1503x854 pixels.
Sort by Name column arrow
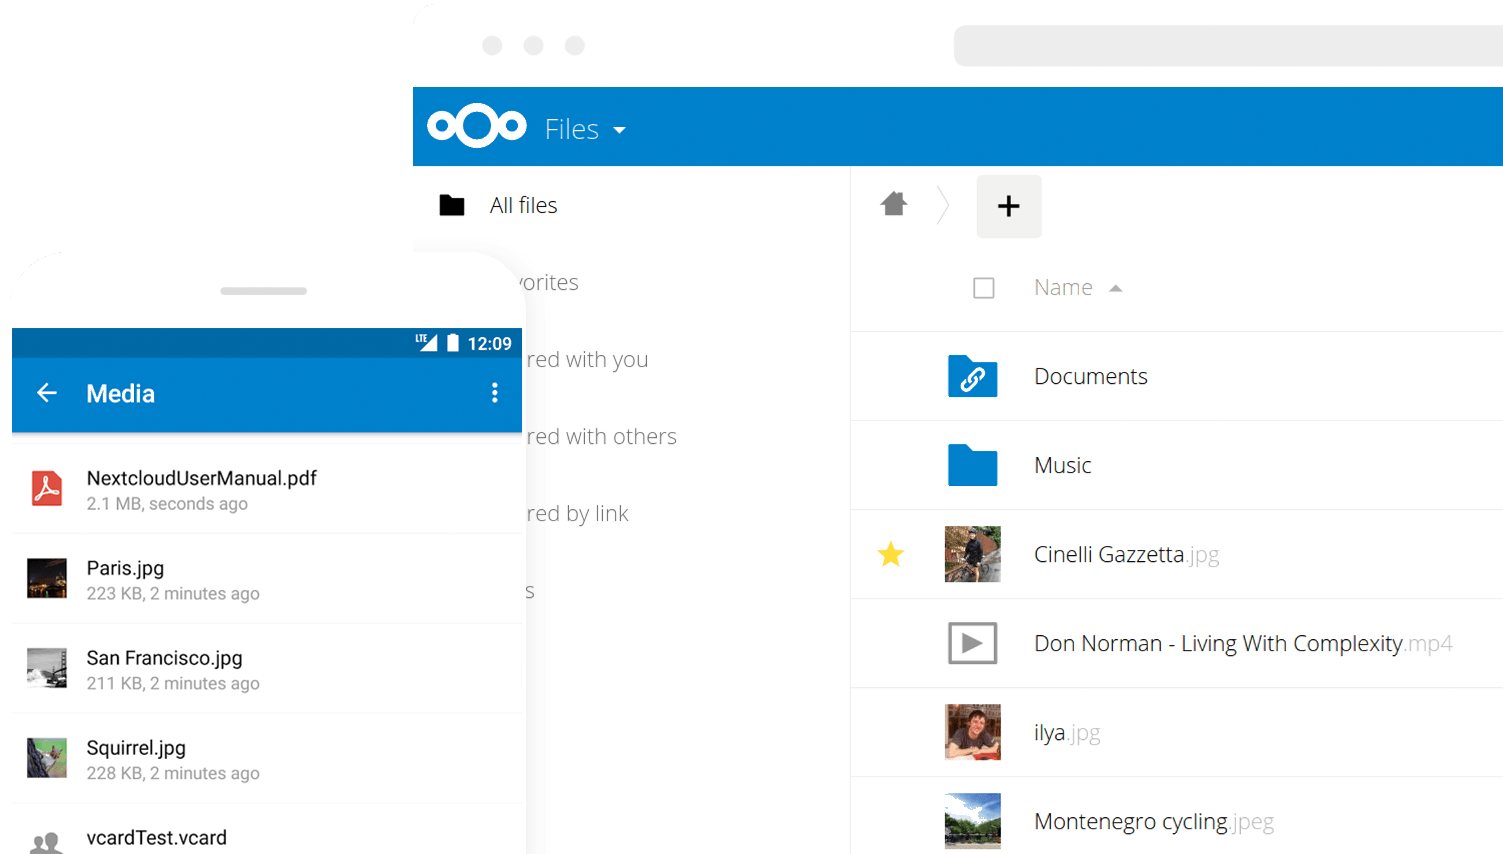[1116, 288]
